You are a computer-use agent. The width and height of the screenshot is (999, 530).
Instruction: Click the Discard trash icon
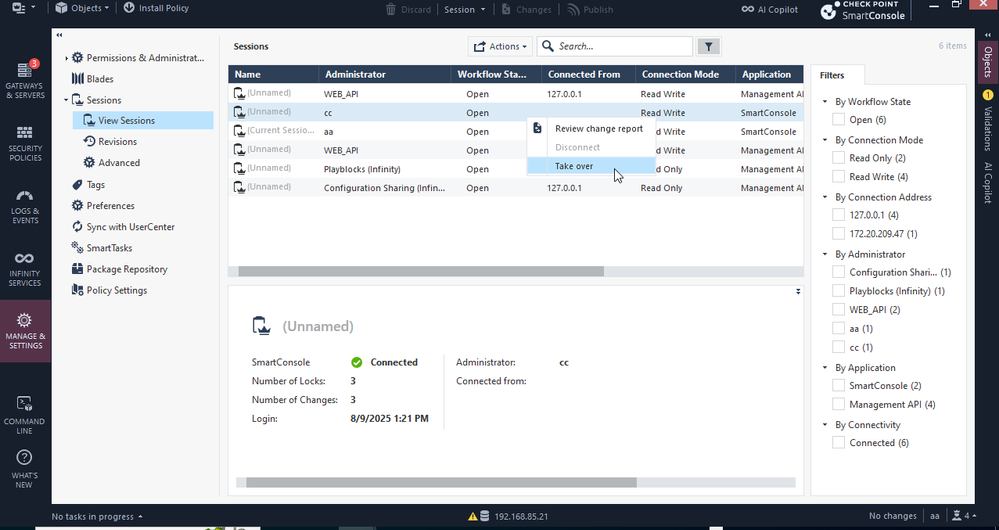point(391,9)
